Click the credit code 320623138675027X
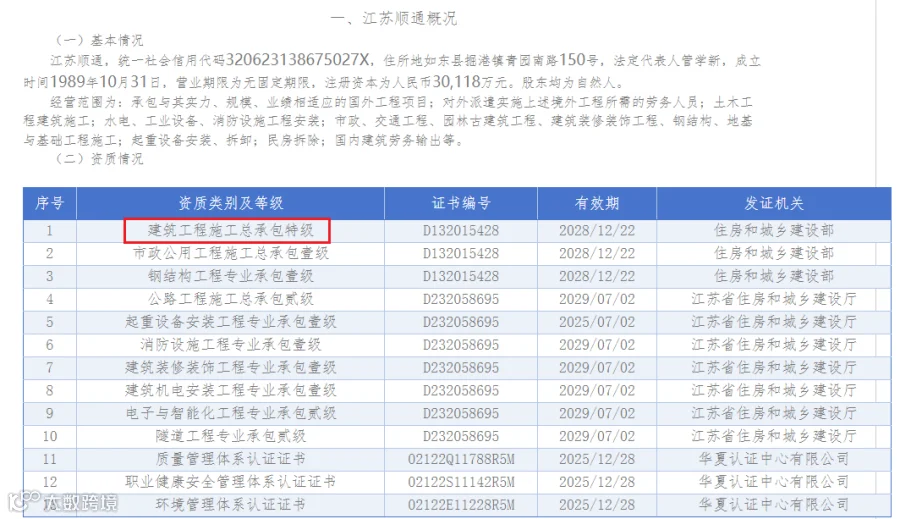 coord(297,60)
